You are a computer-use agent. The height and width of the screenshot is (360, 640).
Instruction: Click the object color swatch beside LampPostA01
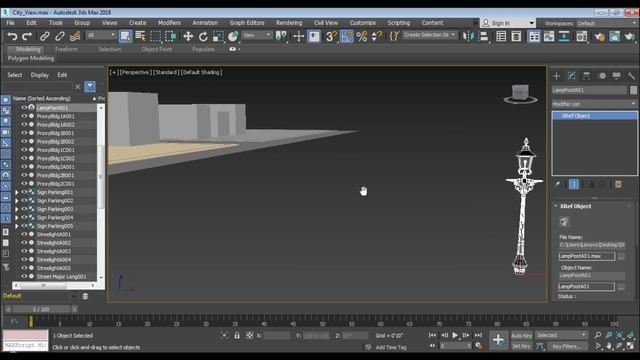[633, 90]
